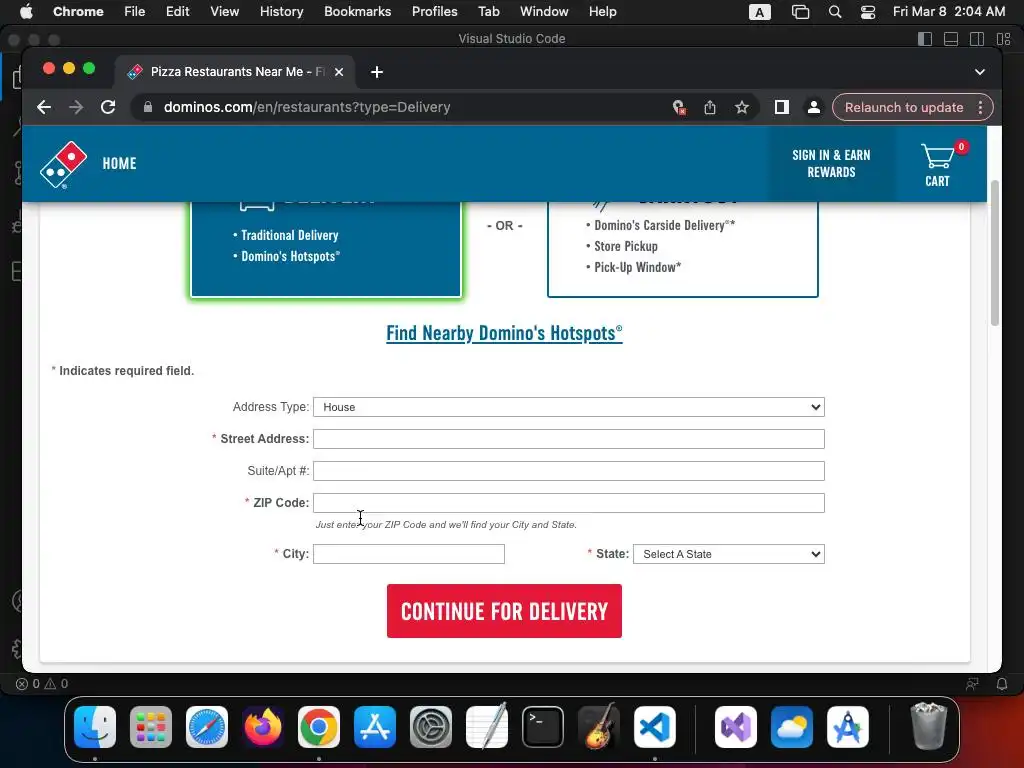Click Continue For Delivery button
The image size is (1024, 768).
pyautogui.click(x=504, y=611)
